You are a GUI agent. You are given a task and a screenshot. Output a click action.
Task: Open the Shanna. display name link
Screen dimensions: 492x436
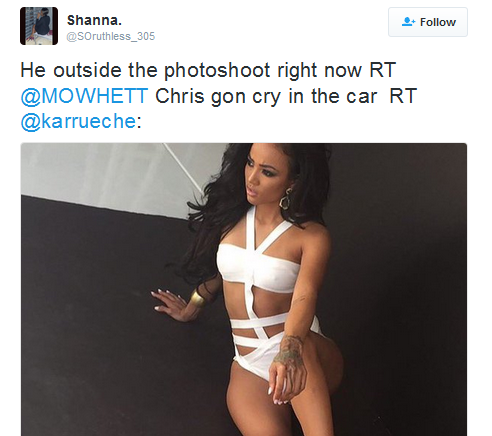[x=94, y=20]
